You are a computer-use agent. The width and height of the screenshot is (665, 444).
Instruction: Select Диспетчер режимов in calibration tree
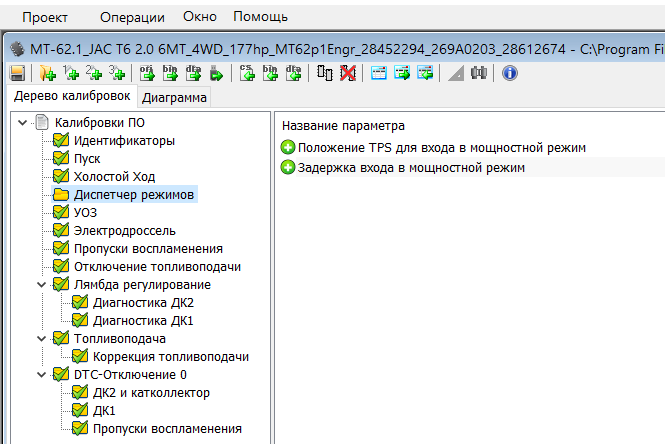point(134,194)
